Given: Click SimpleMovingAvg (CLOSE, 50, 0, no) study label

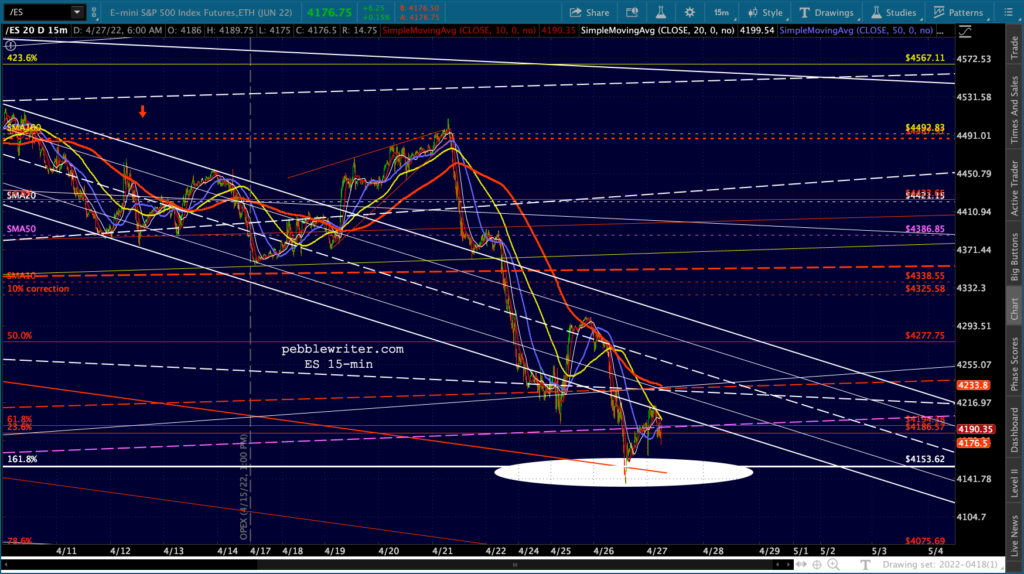Looking at the screenshot, I should [x=856, y=31].
